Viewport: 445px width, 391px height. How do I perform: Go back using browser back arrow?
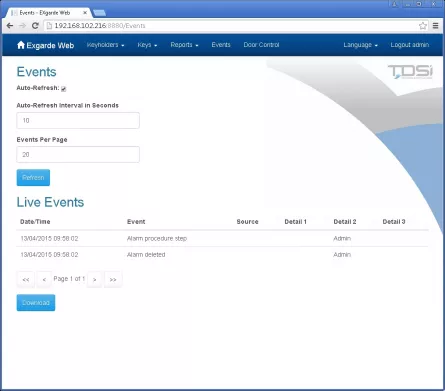tap(10, 26)
